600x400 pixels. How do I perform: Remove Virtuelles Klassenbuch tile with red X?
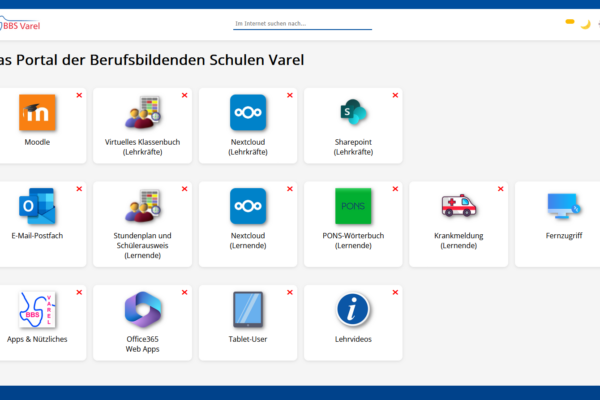(184, 95)
